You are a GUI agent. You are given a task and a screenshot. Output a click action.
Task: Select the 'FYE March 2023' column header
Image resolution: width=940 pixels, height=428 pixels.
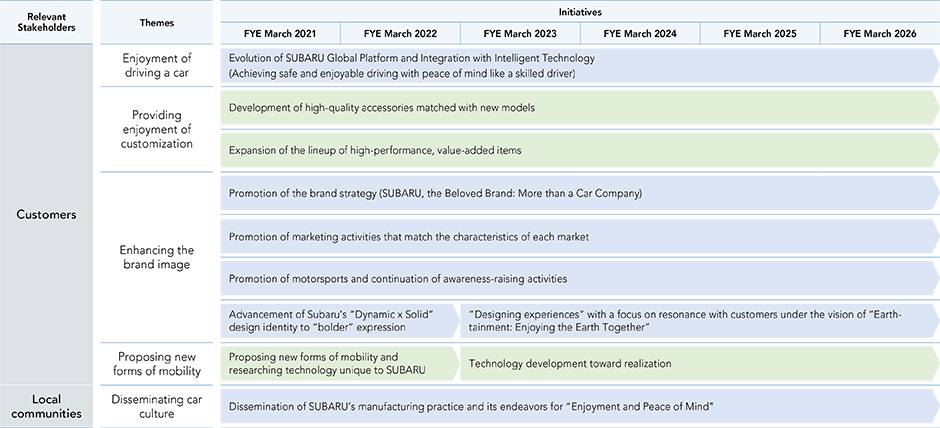click(x=520, y=34)
